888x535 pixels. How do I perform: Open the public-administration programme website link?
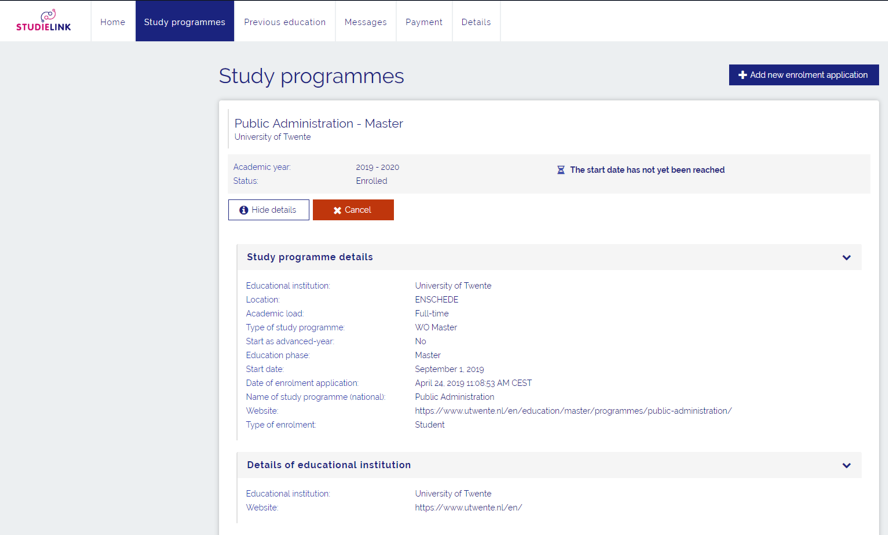point(573,411)
